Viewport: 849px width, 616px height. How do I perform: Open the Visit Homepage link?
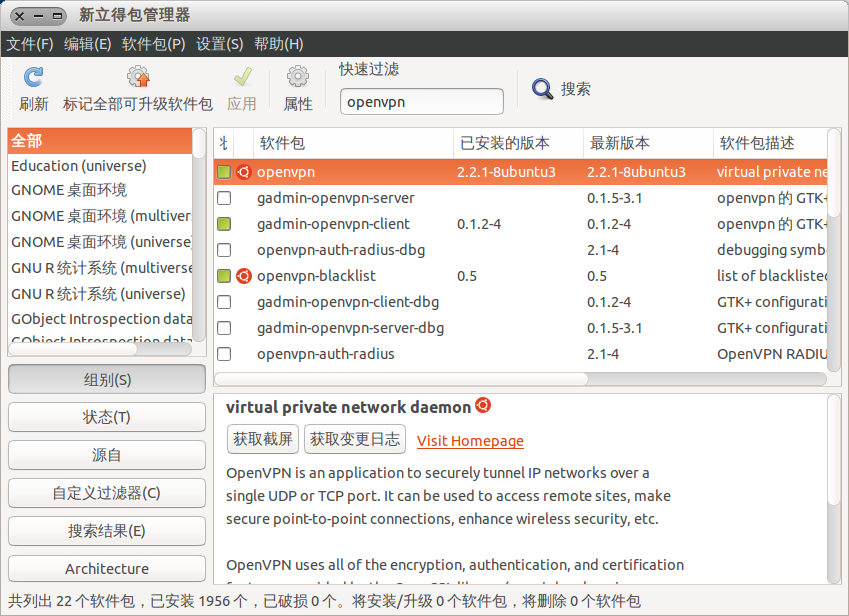(470, 441)
